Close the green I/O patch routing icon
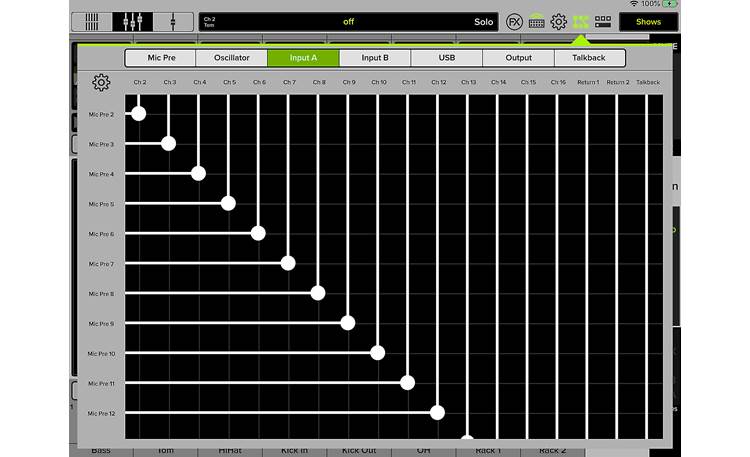 click(580, 22)
